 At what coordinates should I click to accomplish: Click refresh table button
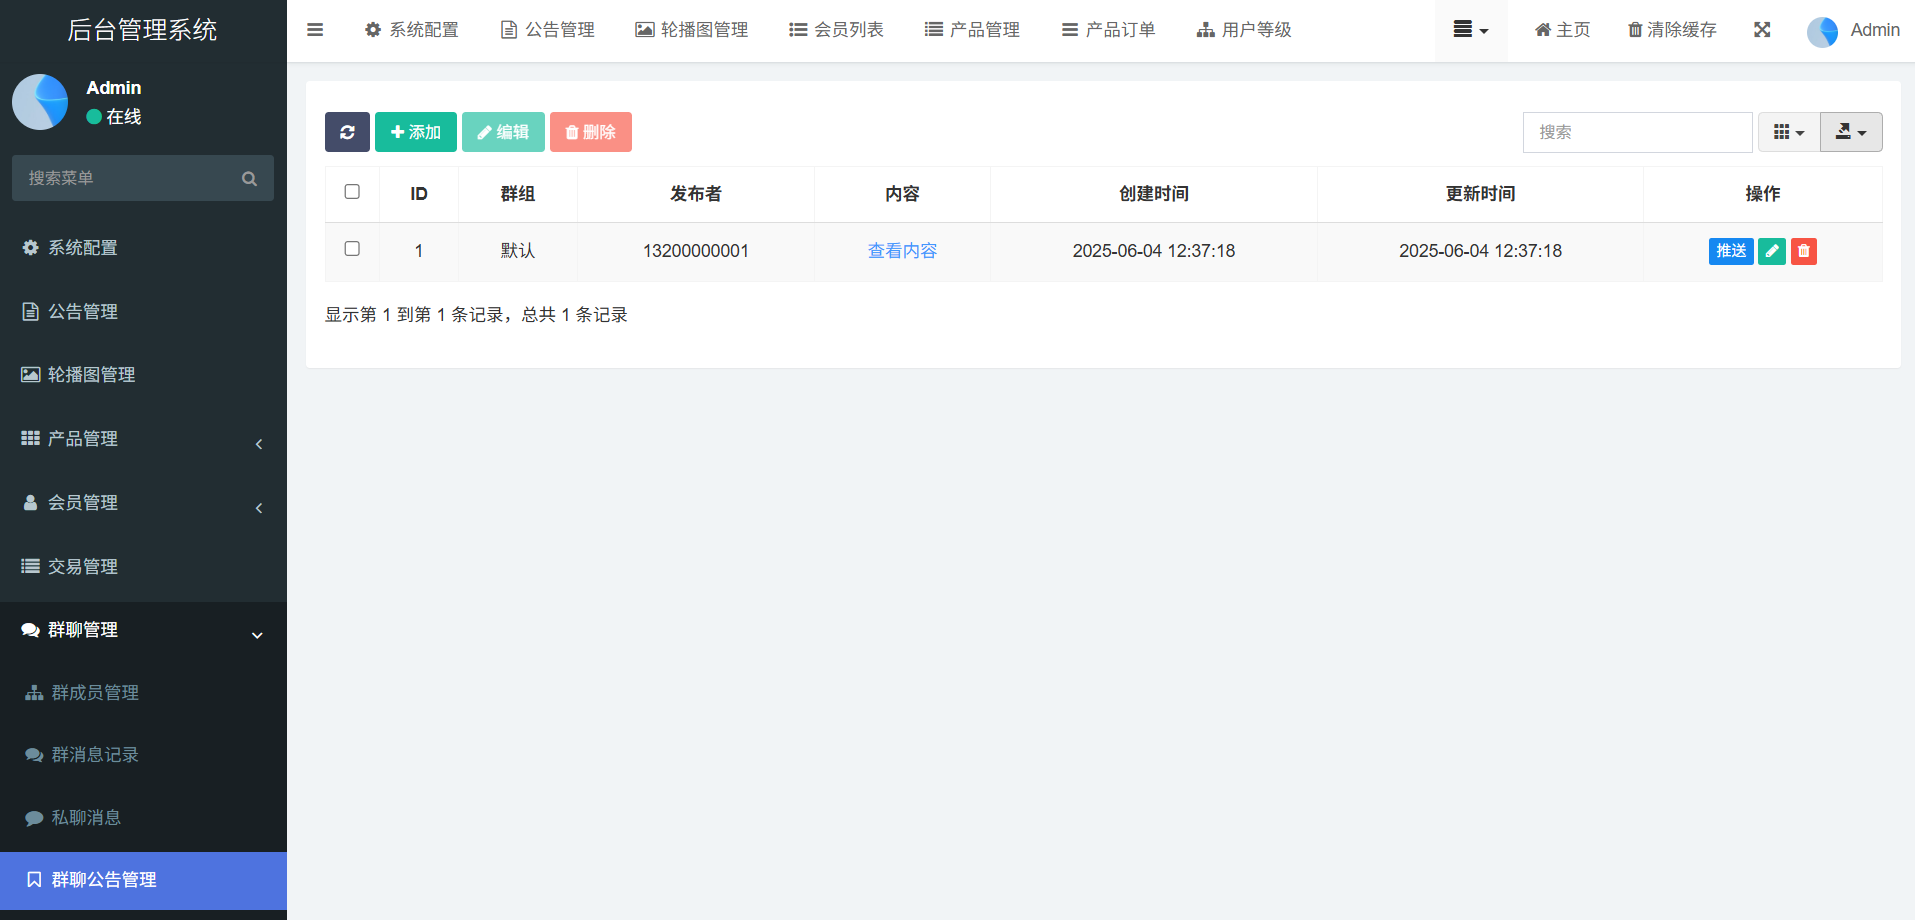pos(347,132)
